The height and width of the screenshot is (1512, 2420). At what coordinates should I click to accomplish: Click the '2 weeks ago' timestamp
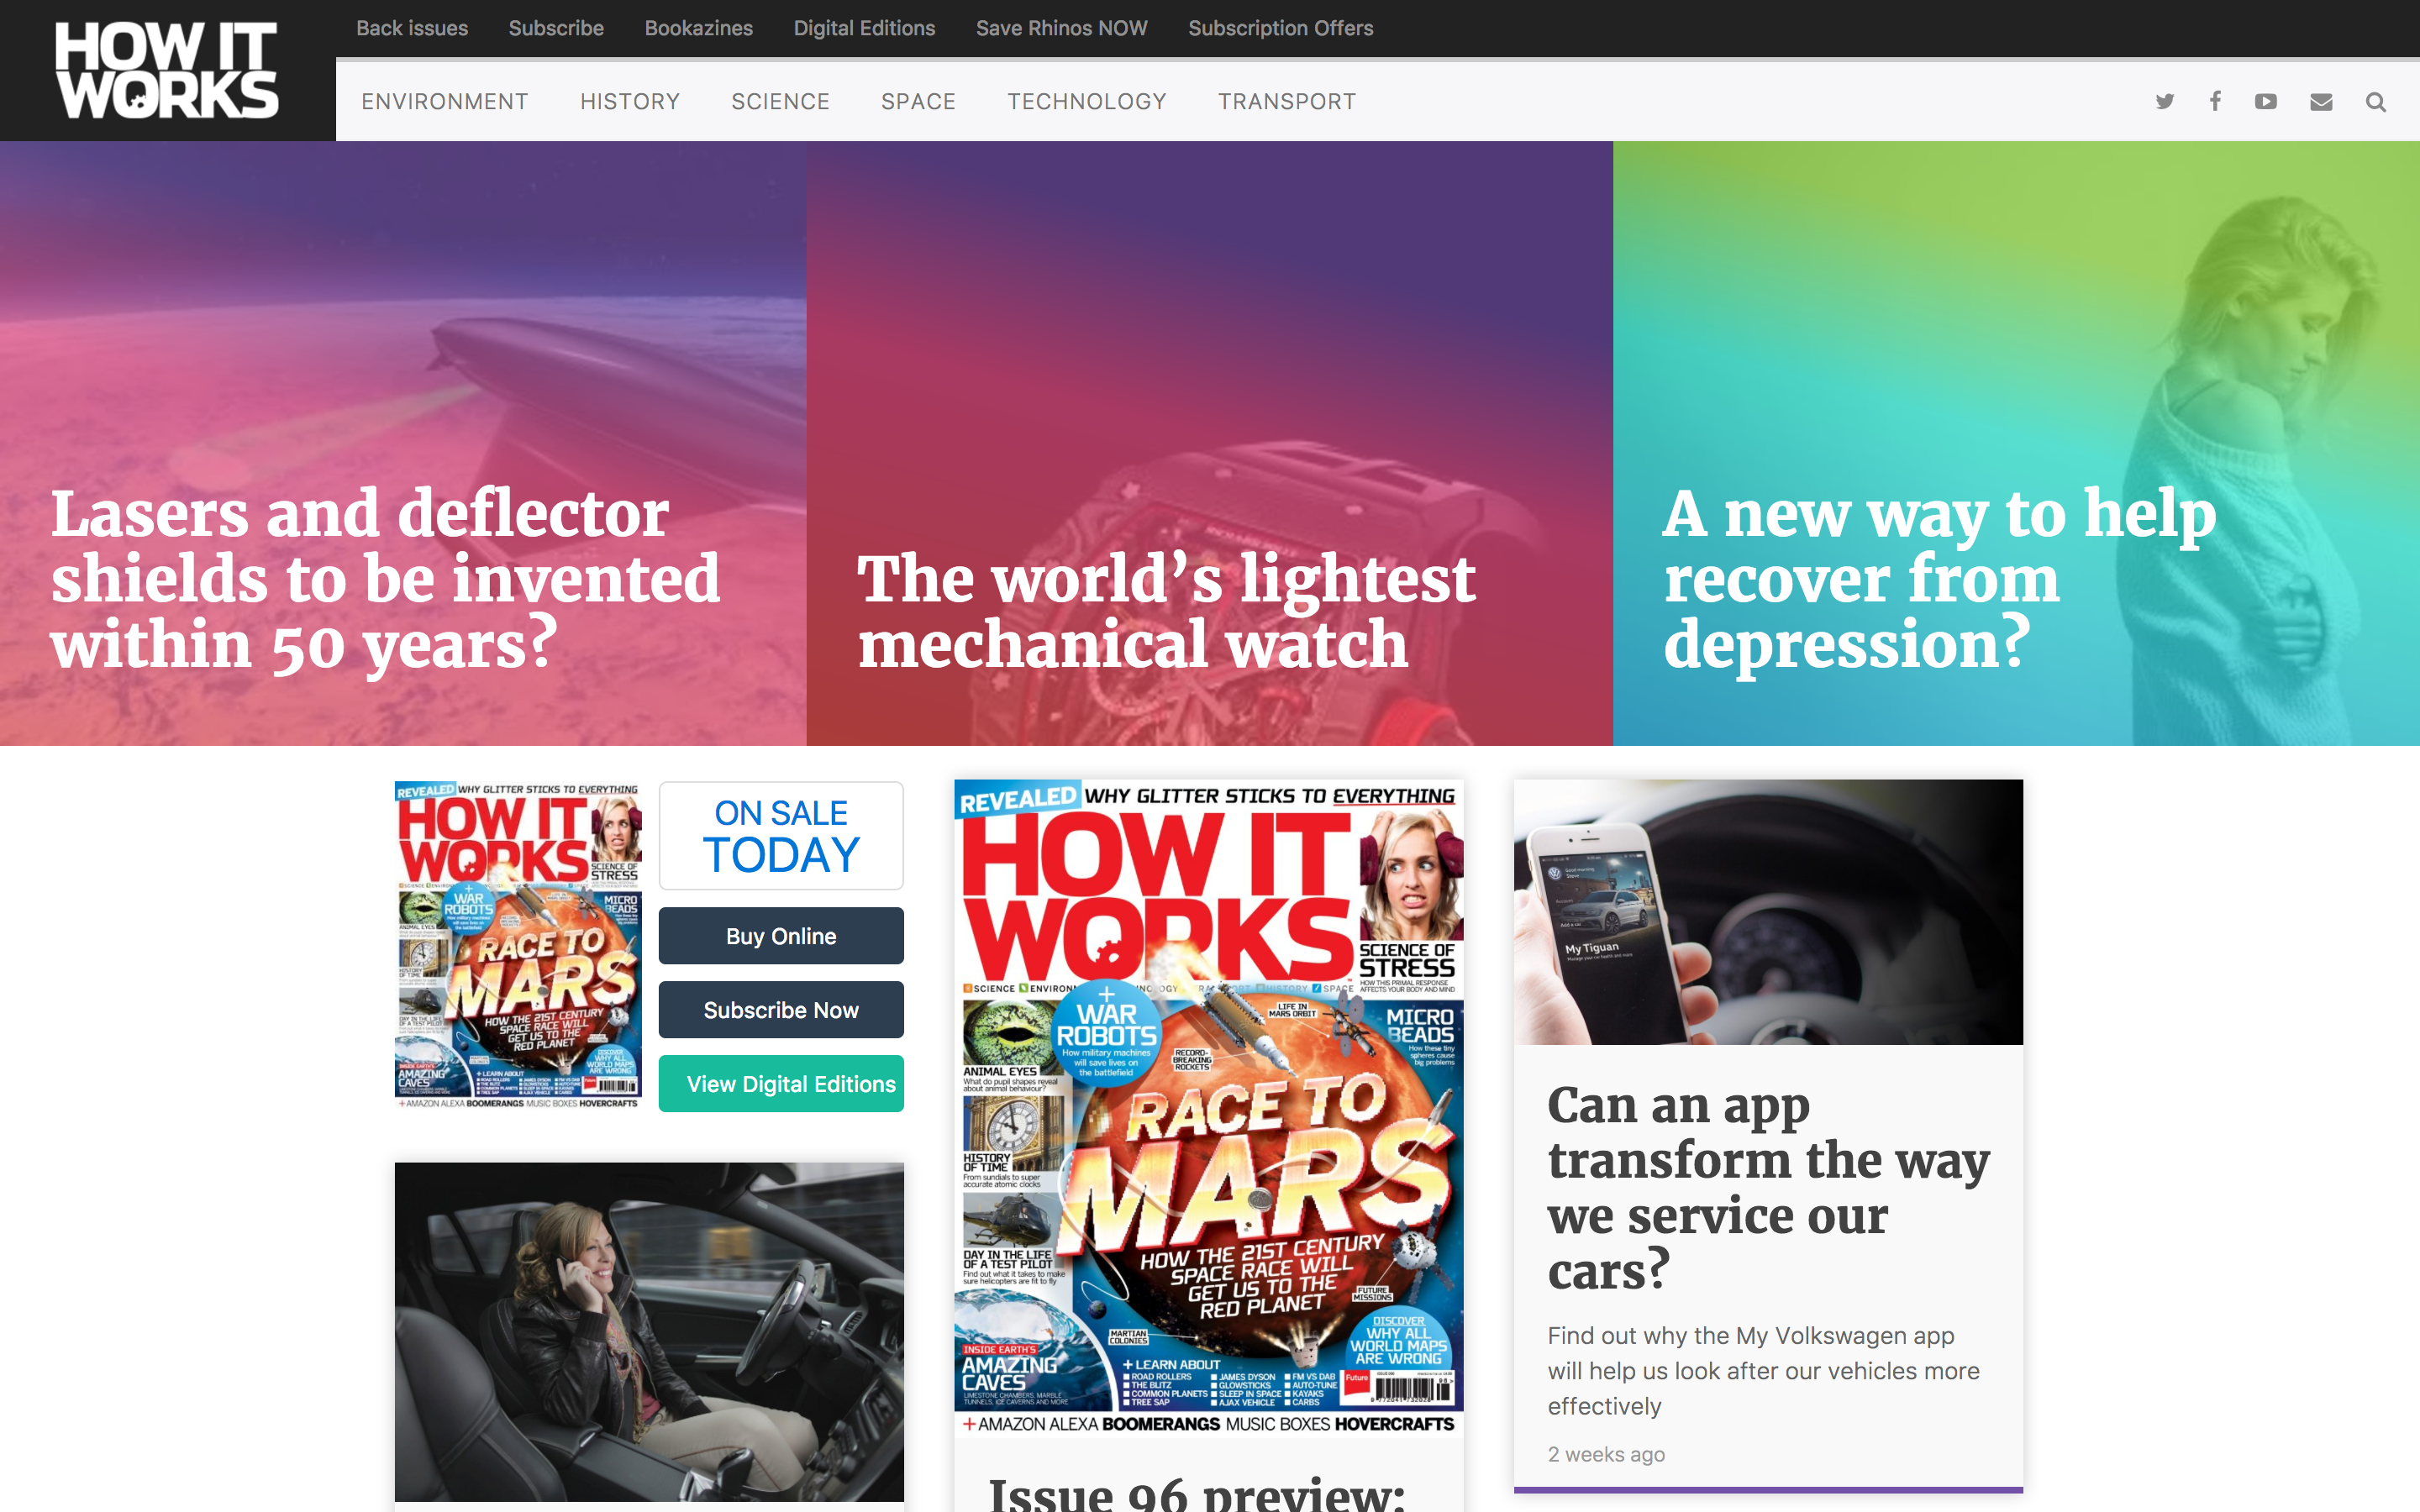pos(1606,1454)
